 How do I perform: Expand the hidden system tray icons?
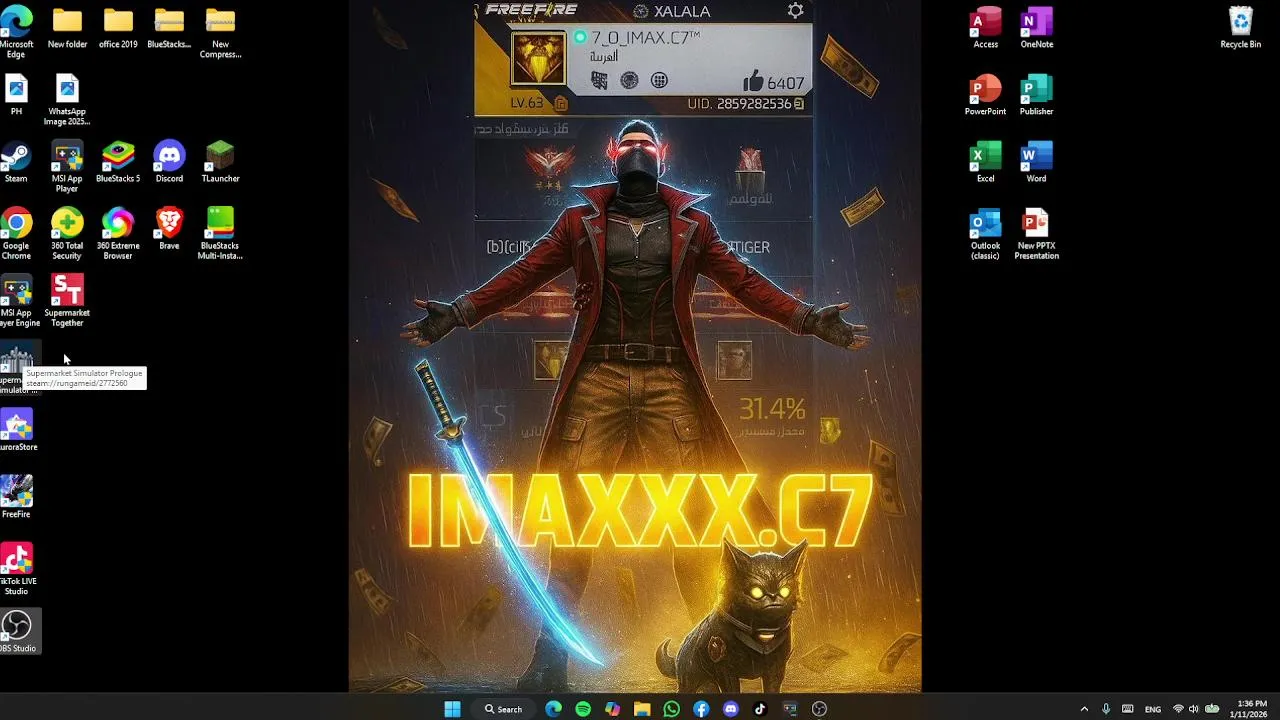(x=1084, y=709)
